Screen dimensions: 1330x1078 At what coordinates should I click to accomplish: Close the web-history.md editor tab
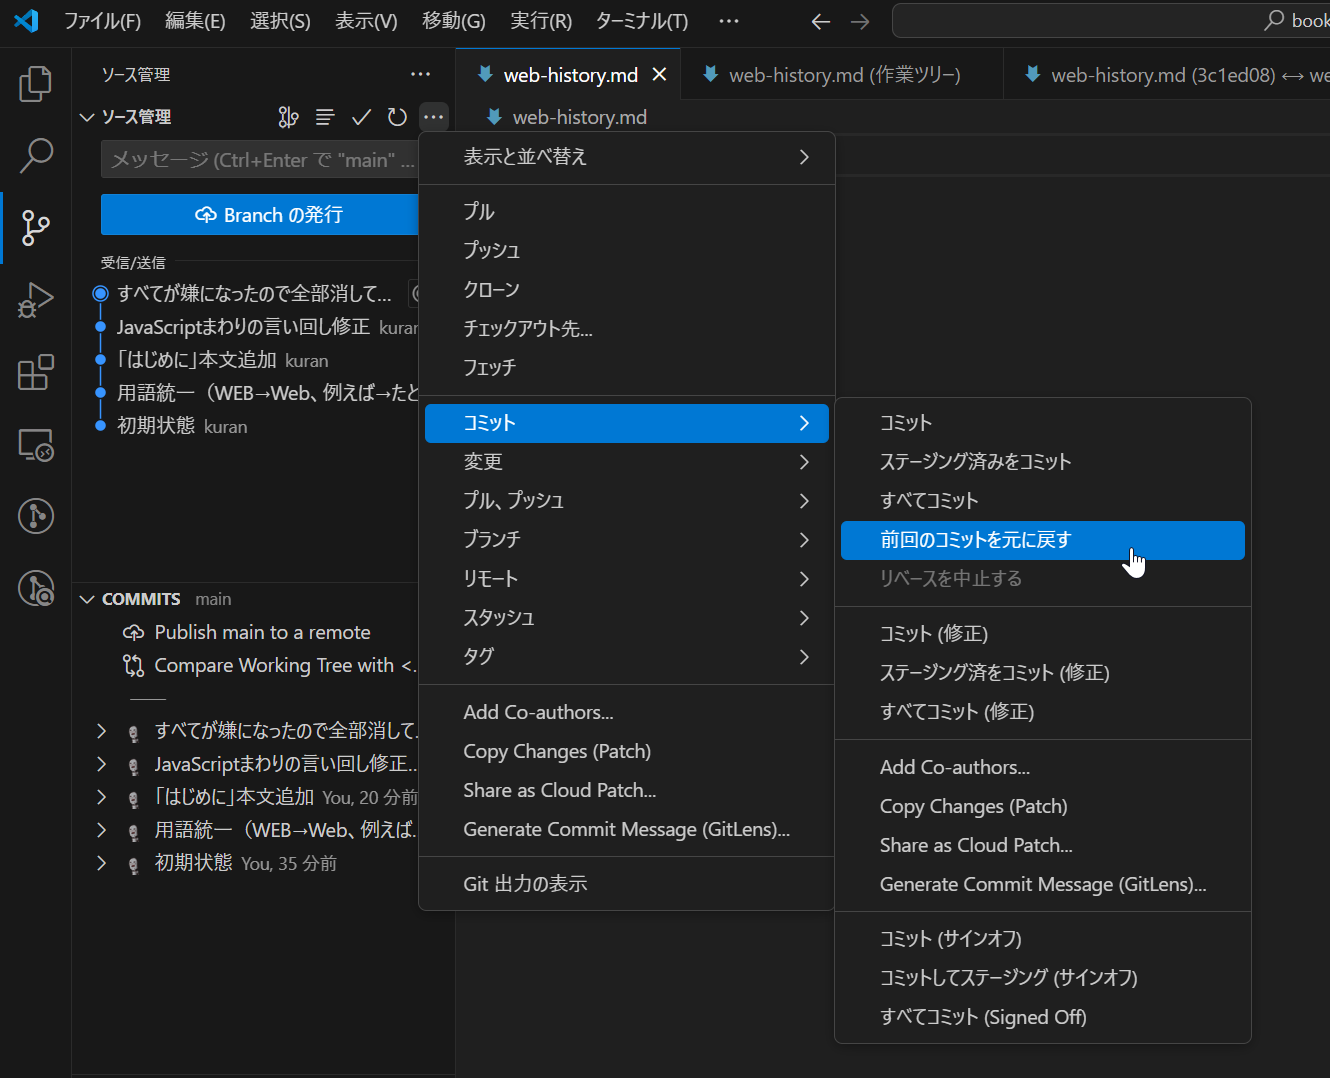point(659,75)
